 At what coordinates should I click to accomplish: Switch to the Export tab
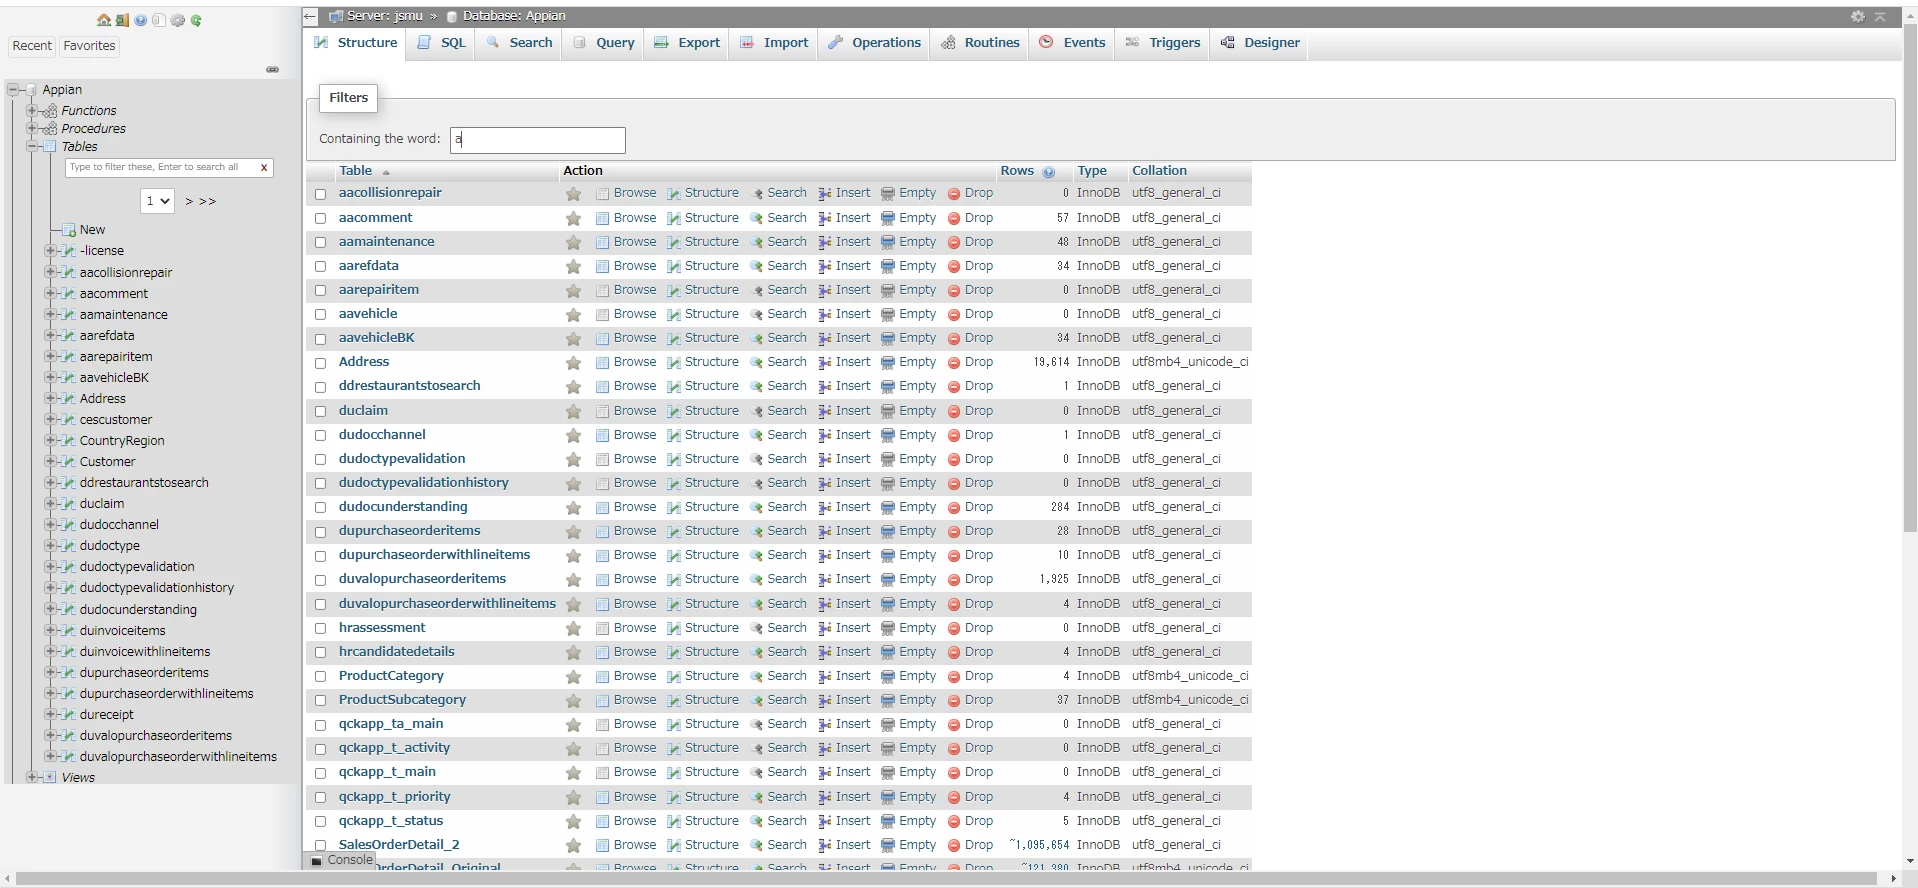686,43
